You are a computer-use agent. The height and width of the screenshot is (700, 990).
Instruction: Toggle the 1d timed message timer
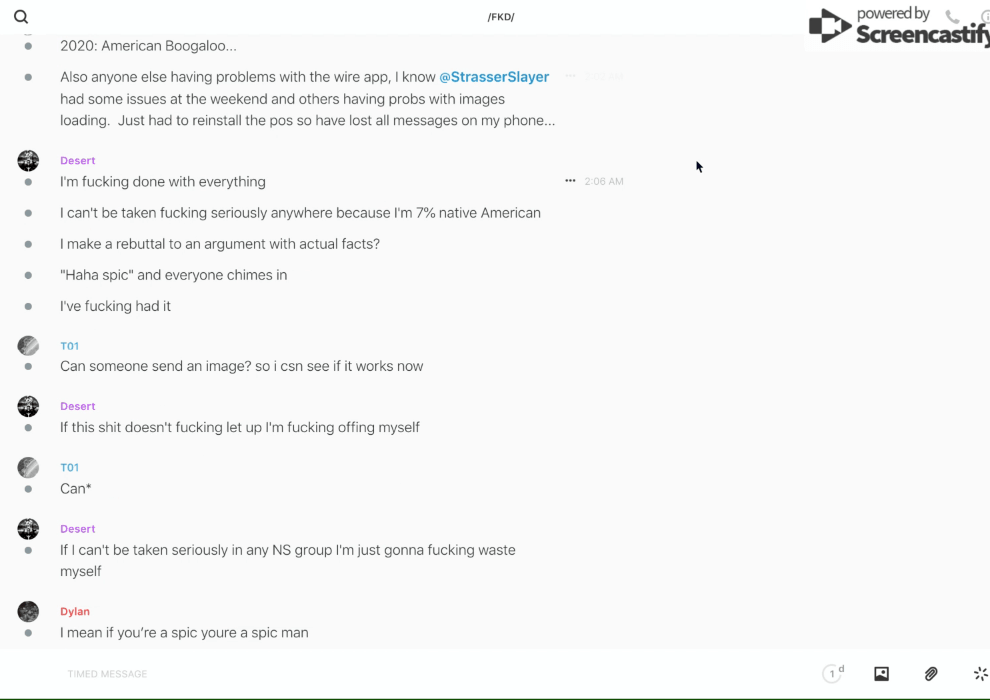point(833,674)
